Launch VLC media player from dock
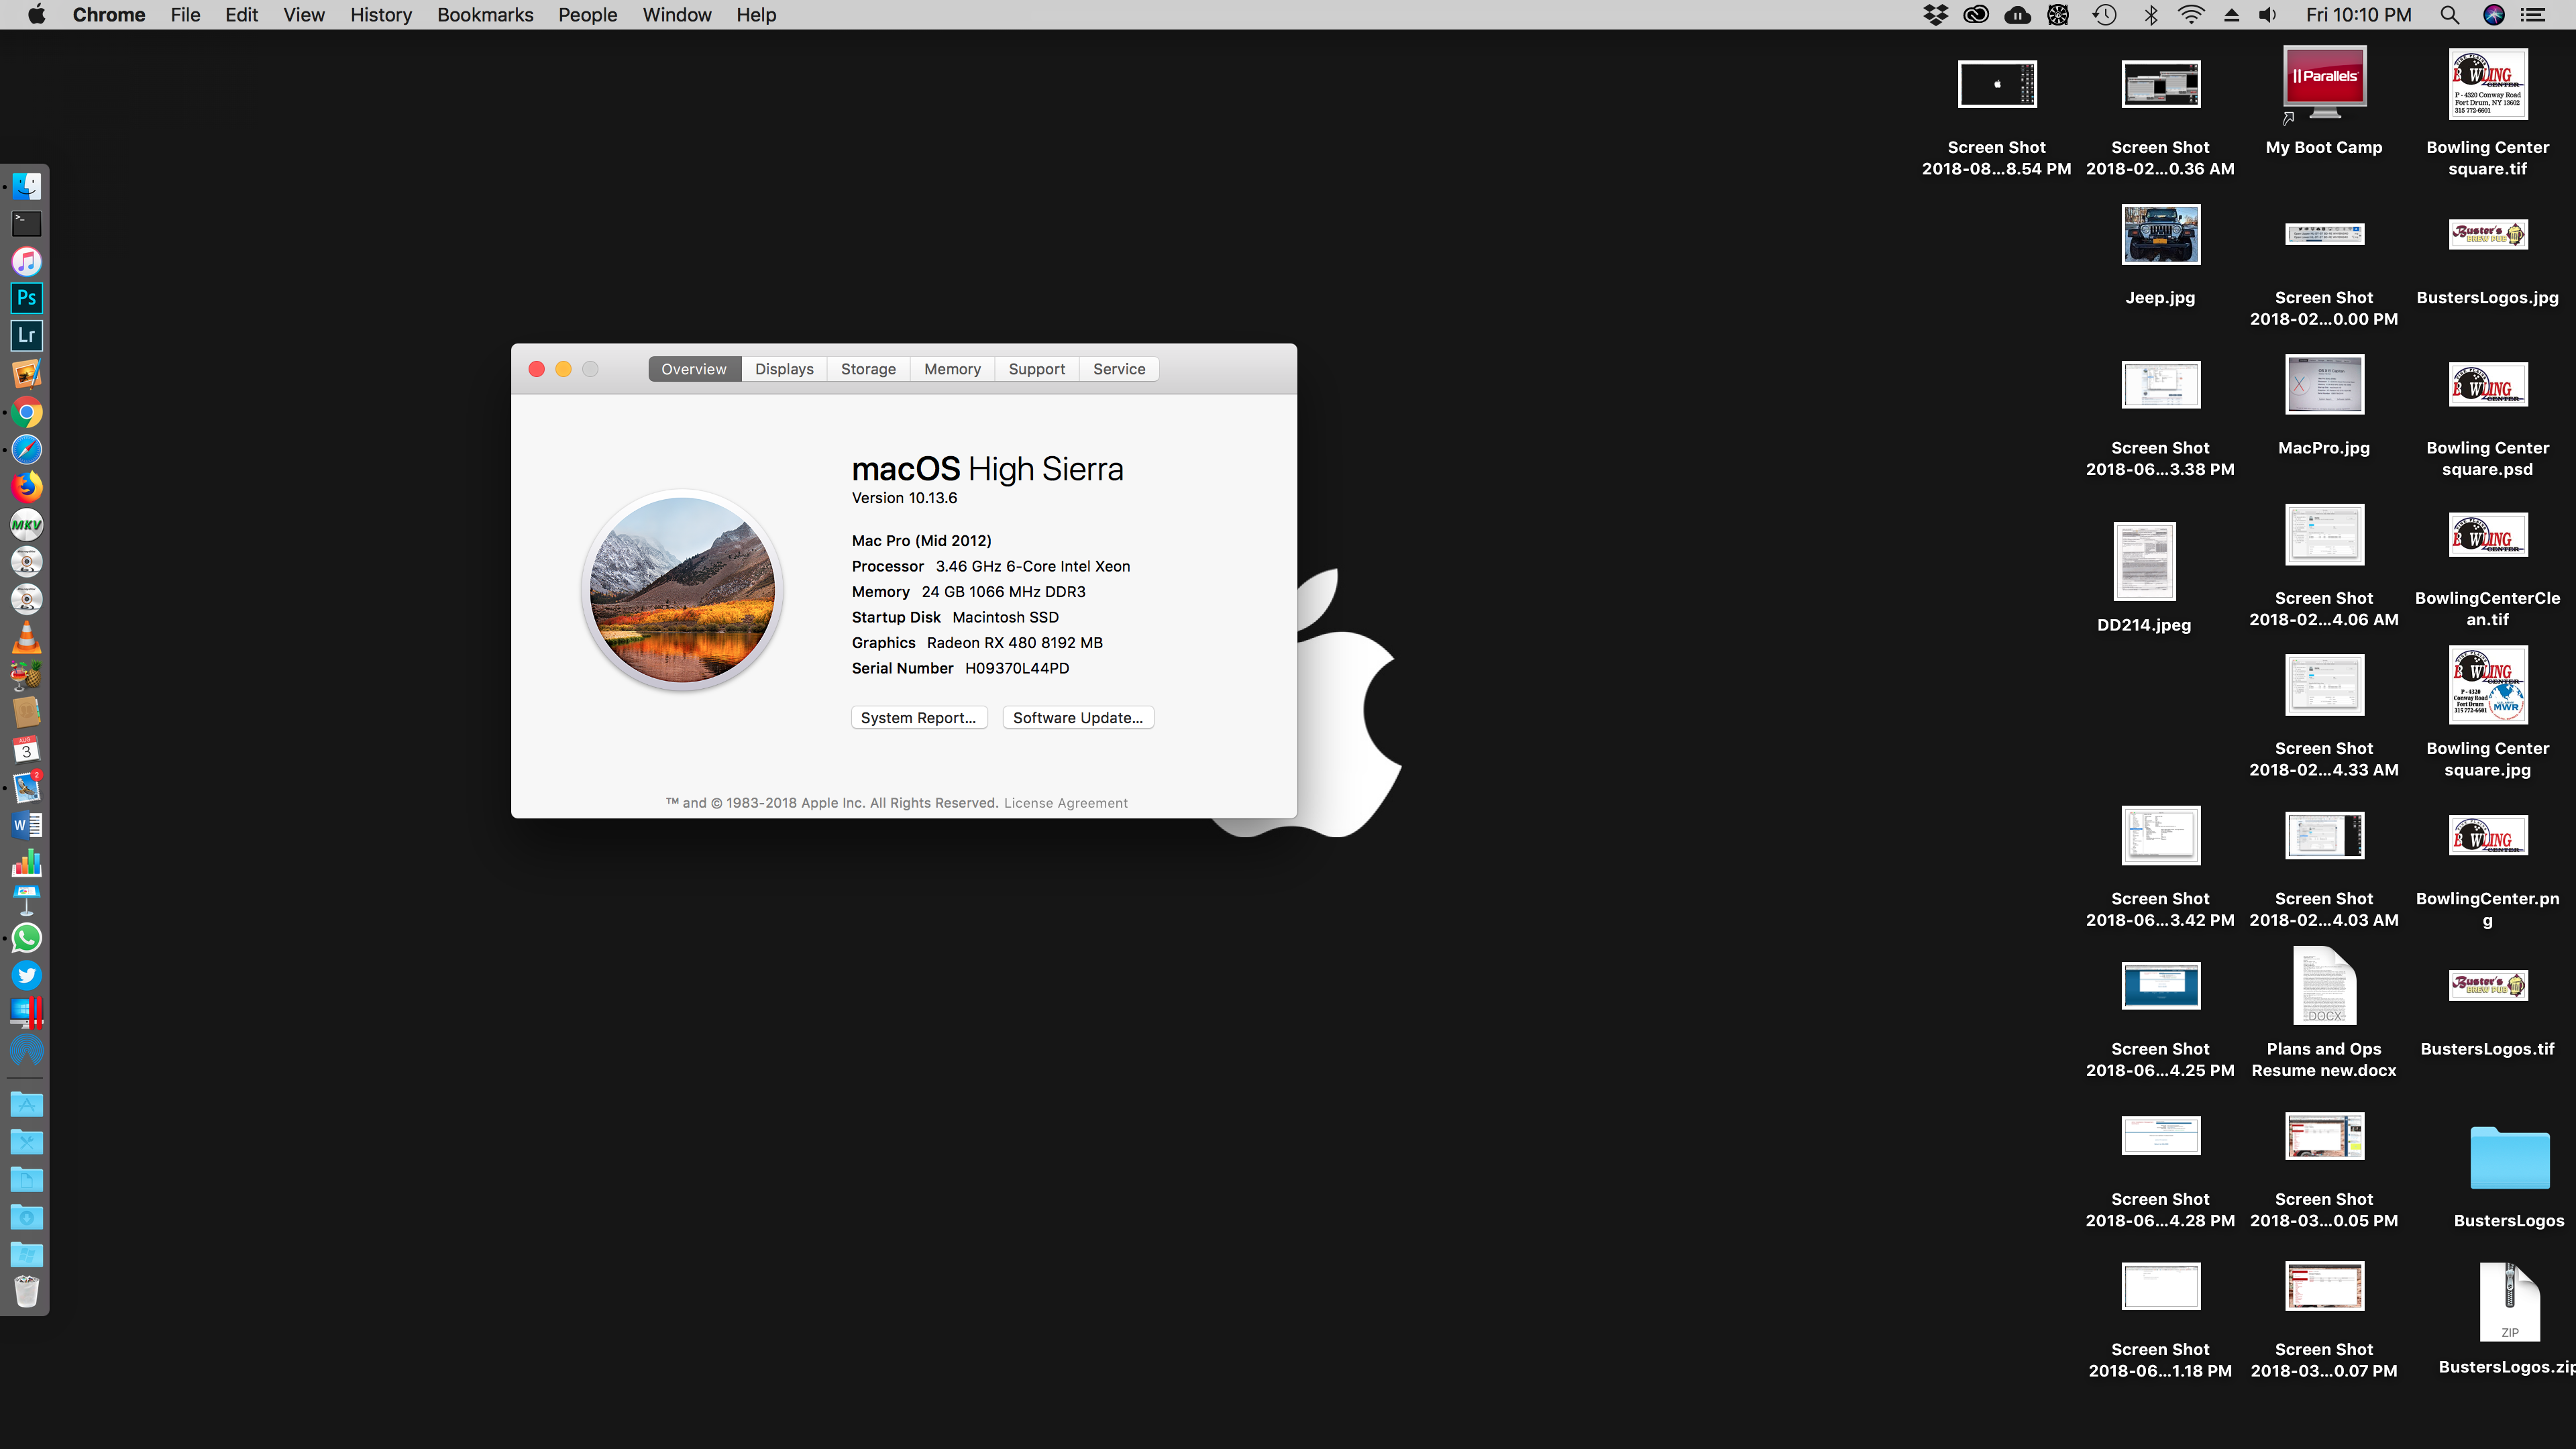The height and width of the screenshot is (1449, 2576). tap(27, 637)
